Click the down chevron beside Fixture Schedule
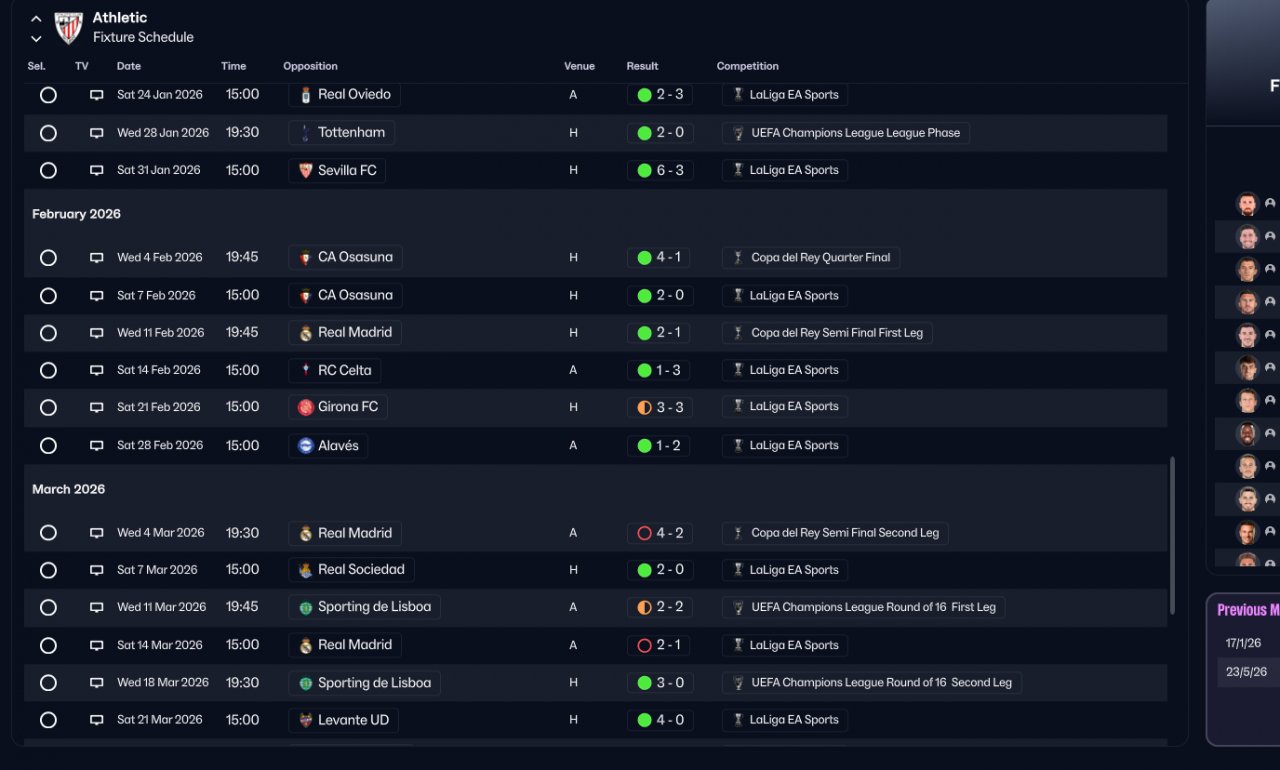The width and height of the screenshot is (1280, 770). [36, 39]
